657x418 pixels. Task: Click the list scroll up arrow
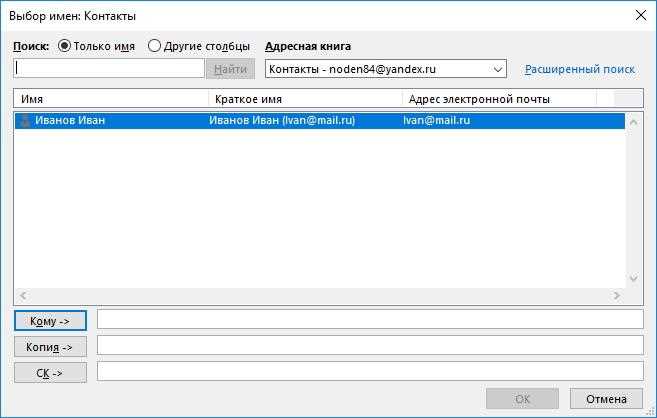[634, 122]
